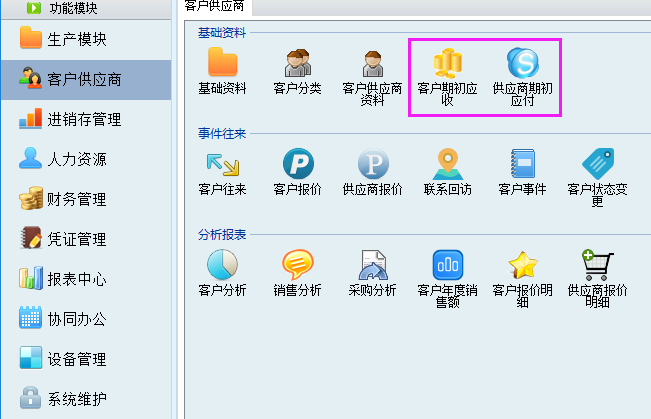The height and width of the screenshot is (419, 651).
Task: Open 客户供应商资料 icon
Action: tap(372, 63)
